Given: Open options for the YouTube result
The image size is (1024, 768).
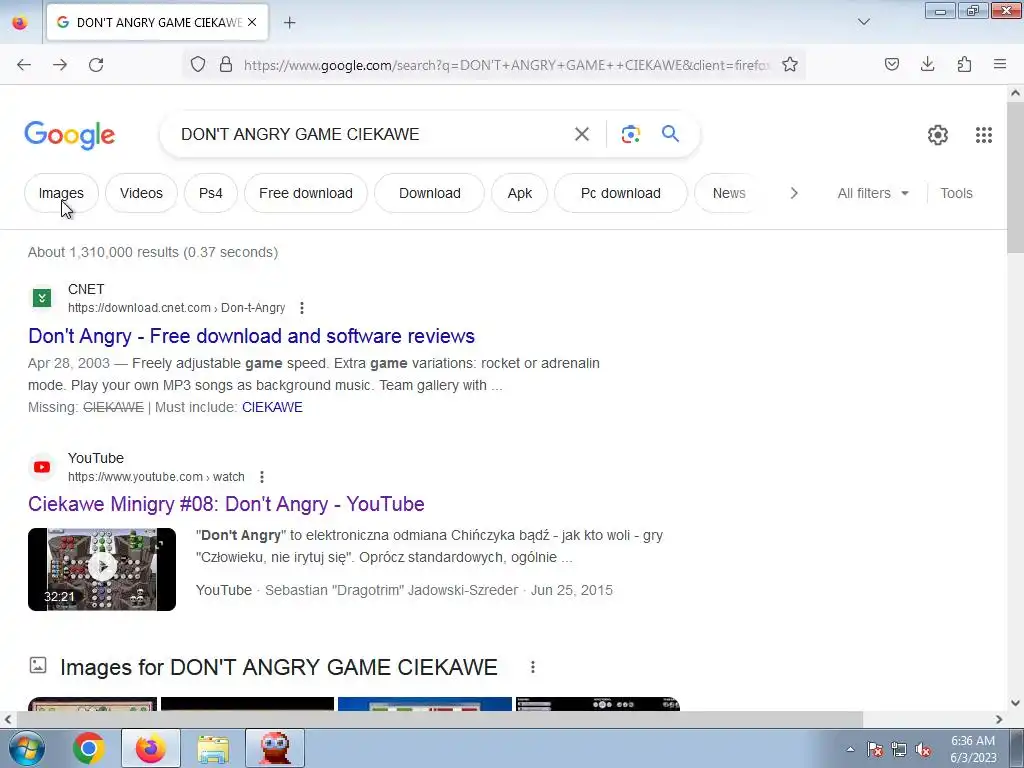Looking at the screenshot, I should (262, 477).
